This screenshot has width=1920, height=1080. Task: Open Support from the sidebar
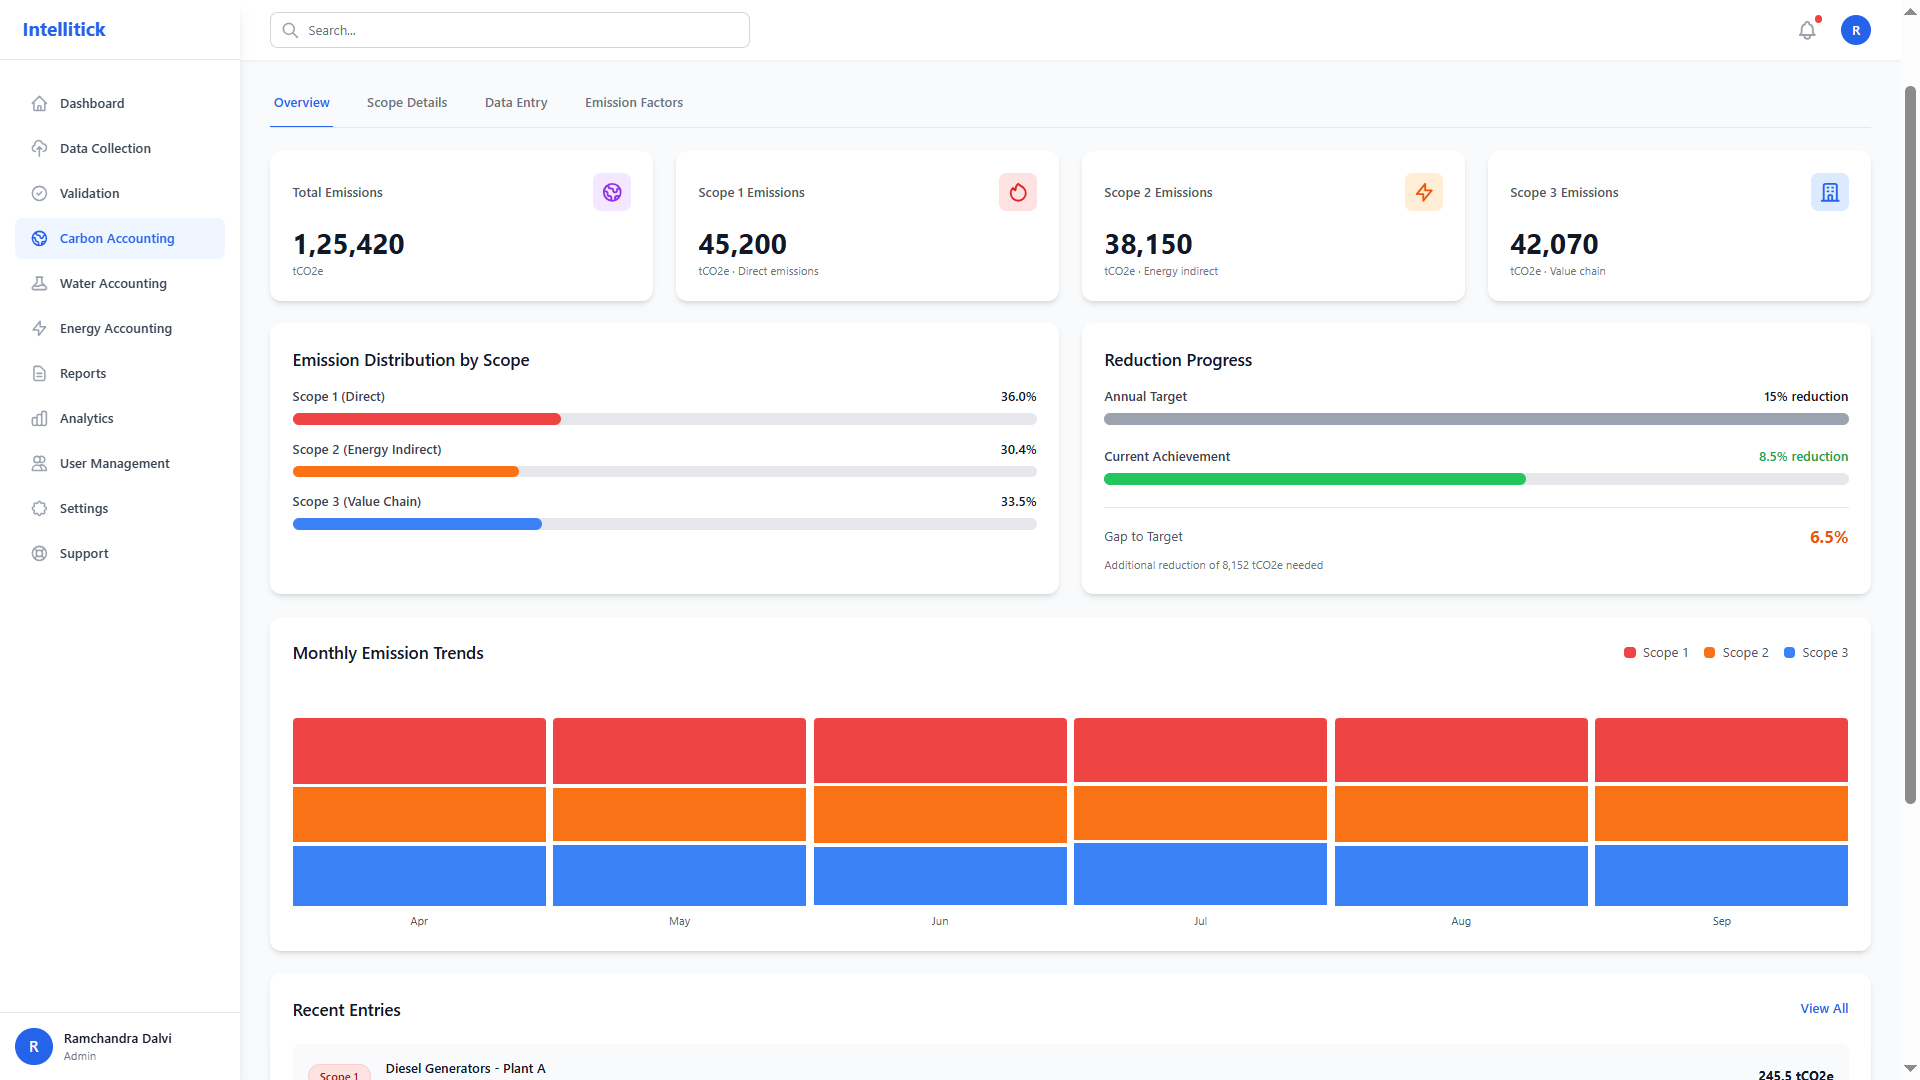pyautogui.click(x=83, y=553)
